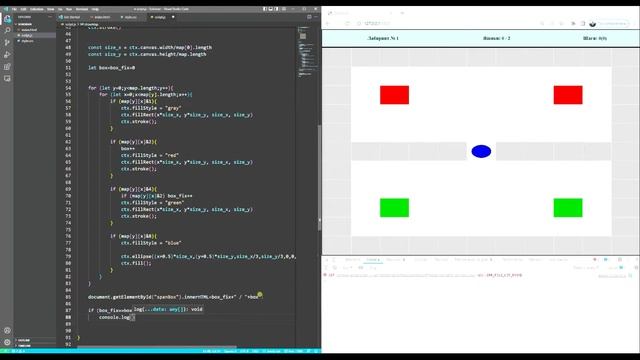The height and width of the screenshot is (360, 640).
Task: Open the source link at right of console error
Action: click(x=612, y=276)
